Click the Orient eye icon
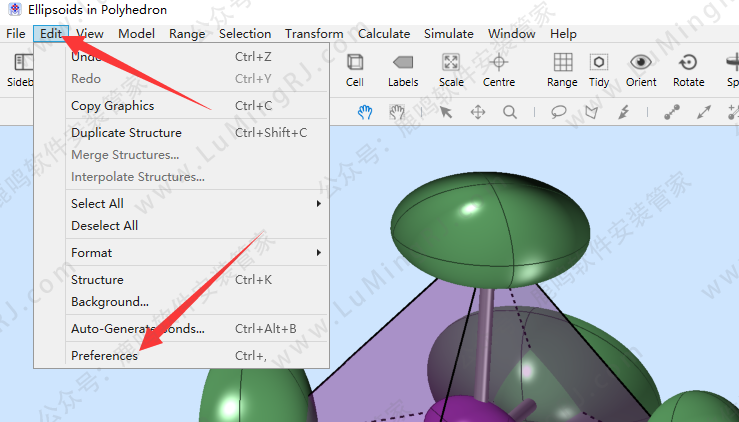This screenshot has width=739, height=422. (x=641, y=68)
